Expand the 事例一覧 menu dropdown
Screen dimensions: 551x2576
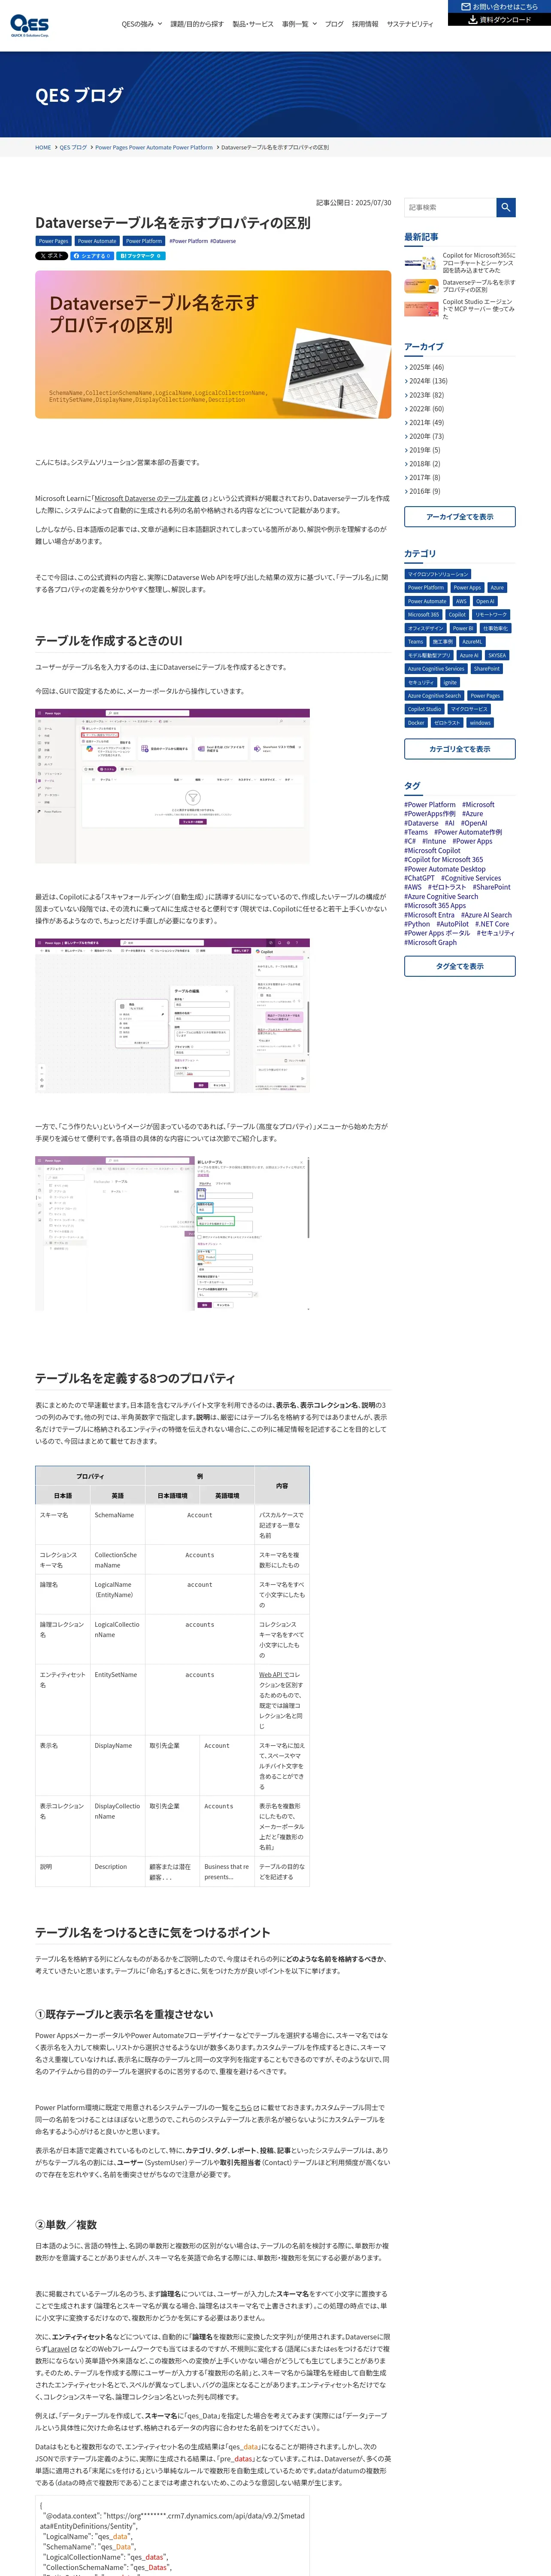tap(299, 24)
